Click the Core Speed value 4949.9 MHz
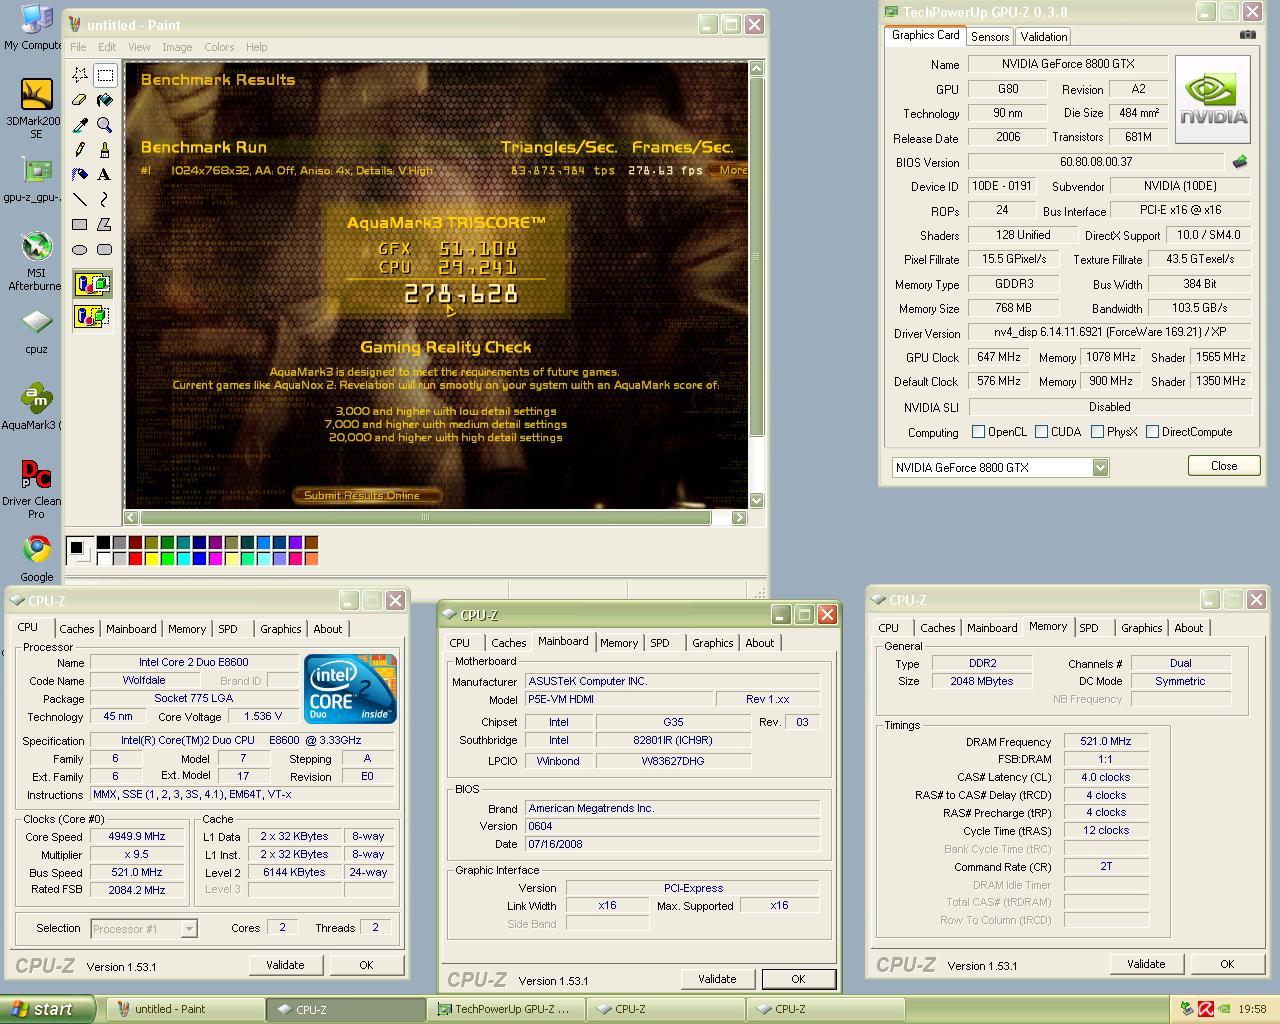 138,837
